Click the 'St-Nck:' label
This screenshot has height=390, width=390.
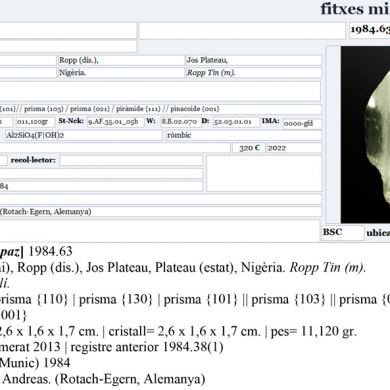71,121
